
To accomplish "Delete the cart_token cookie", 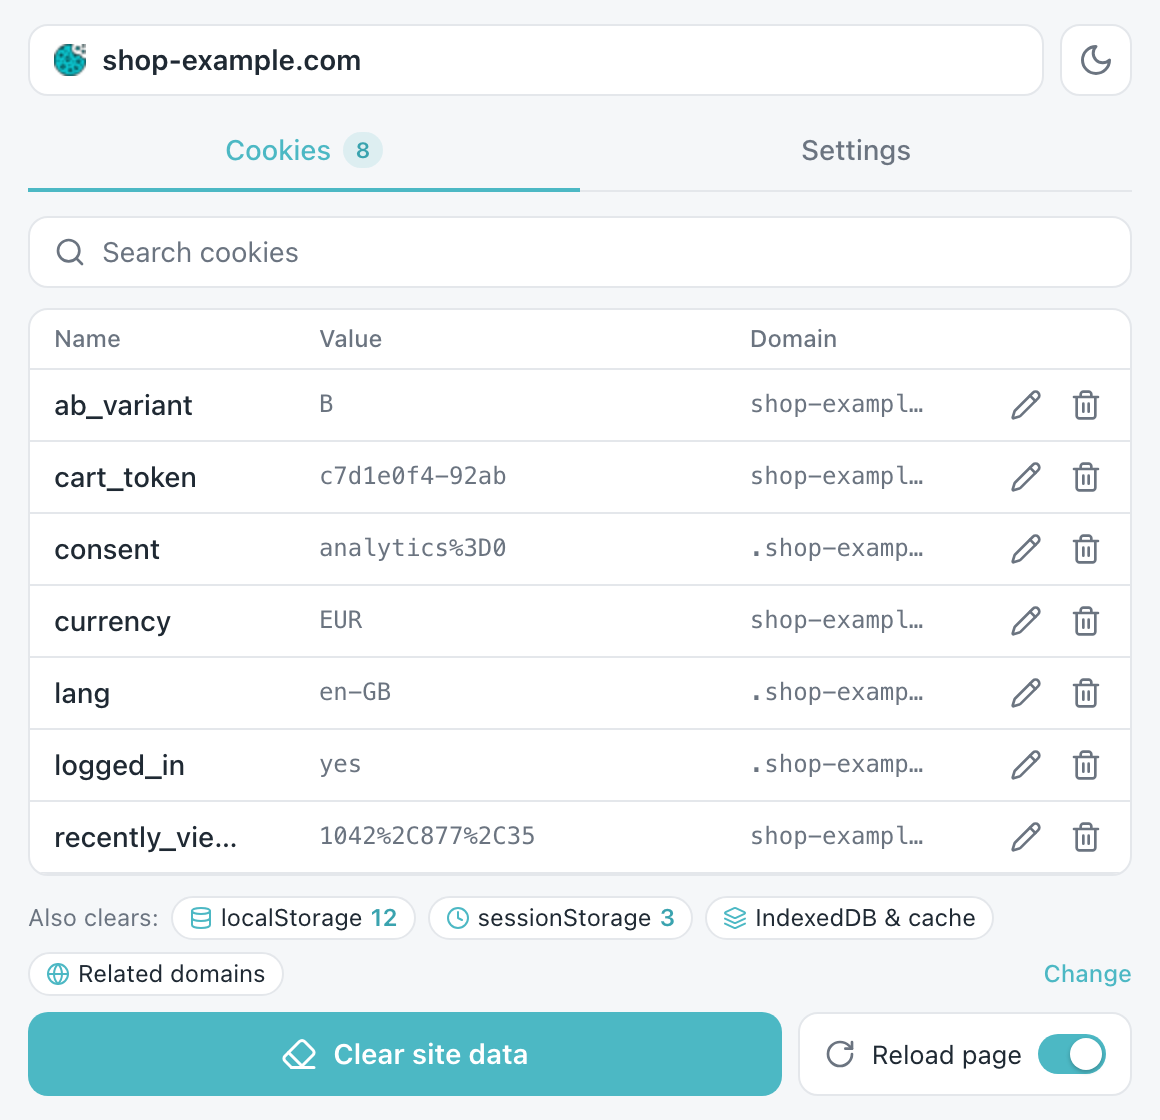I will (x=1086, y=477).
